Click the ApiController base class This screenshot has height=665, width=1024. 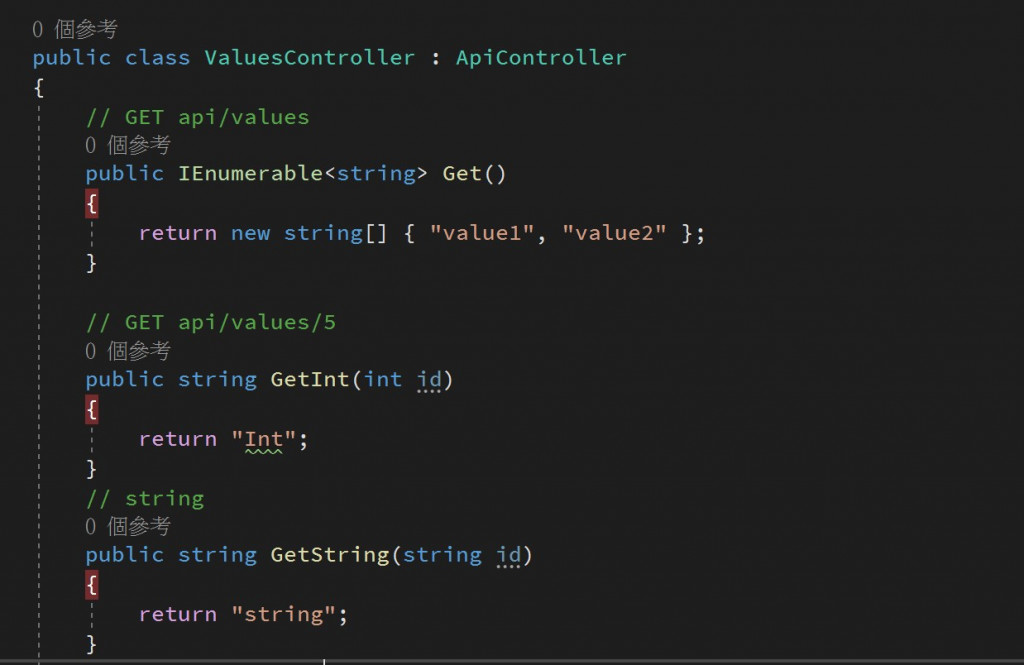[541, 57]
